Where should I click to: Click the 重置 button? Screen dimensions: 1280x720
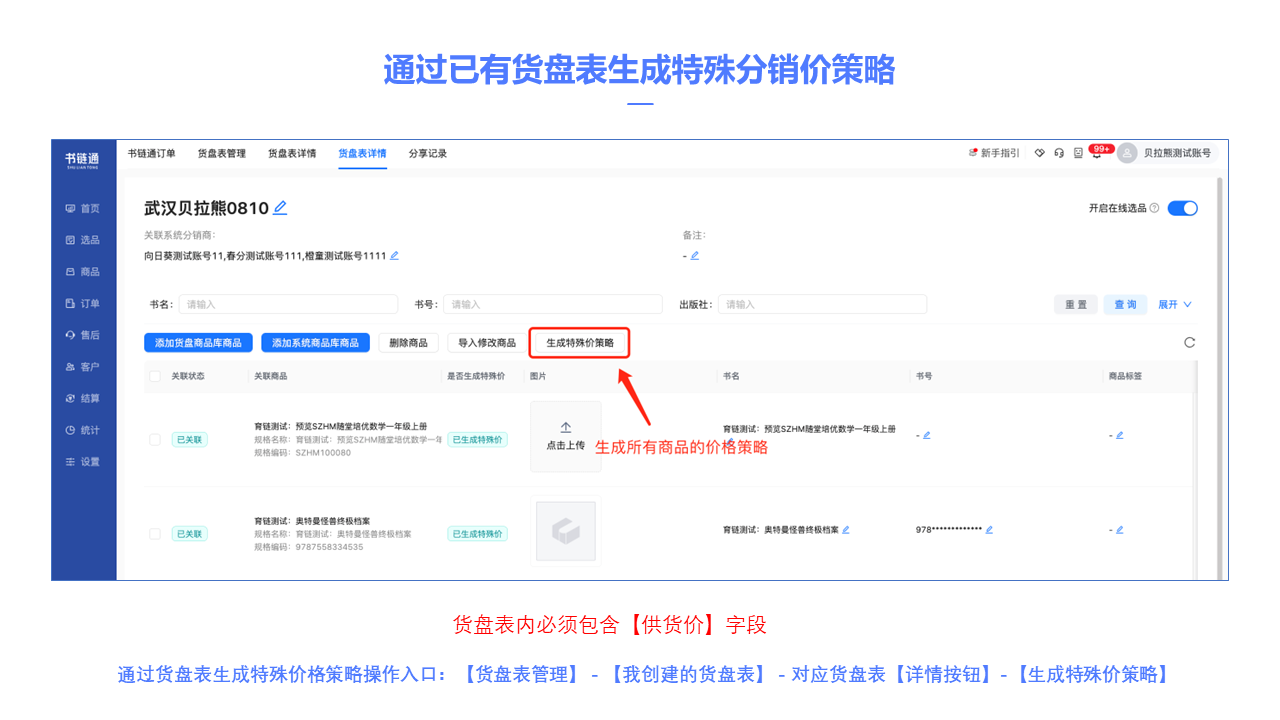click(1076, 305)
